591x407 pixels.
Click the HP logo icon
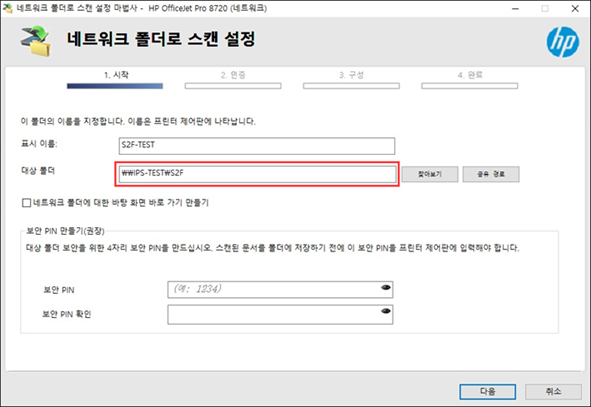coord(563,42)
